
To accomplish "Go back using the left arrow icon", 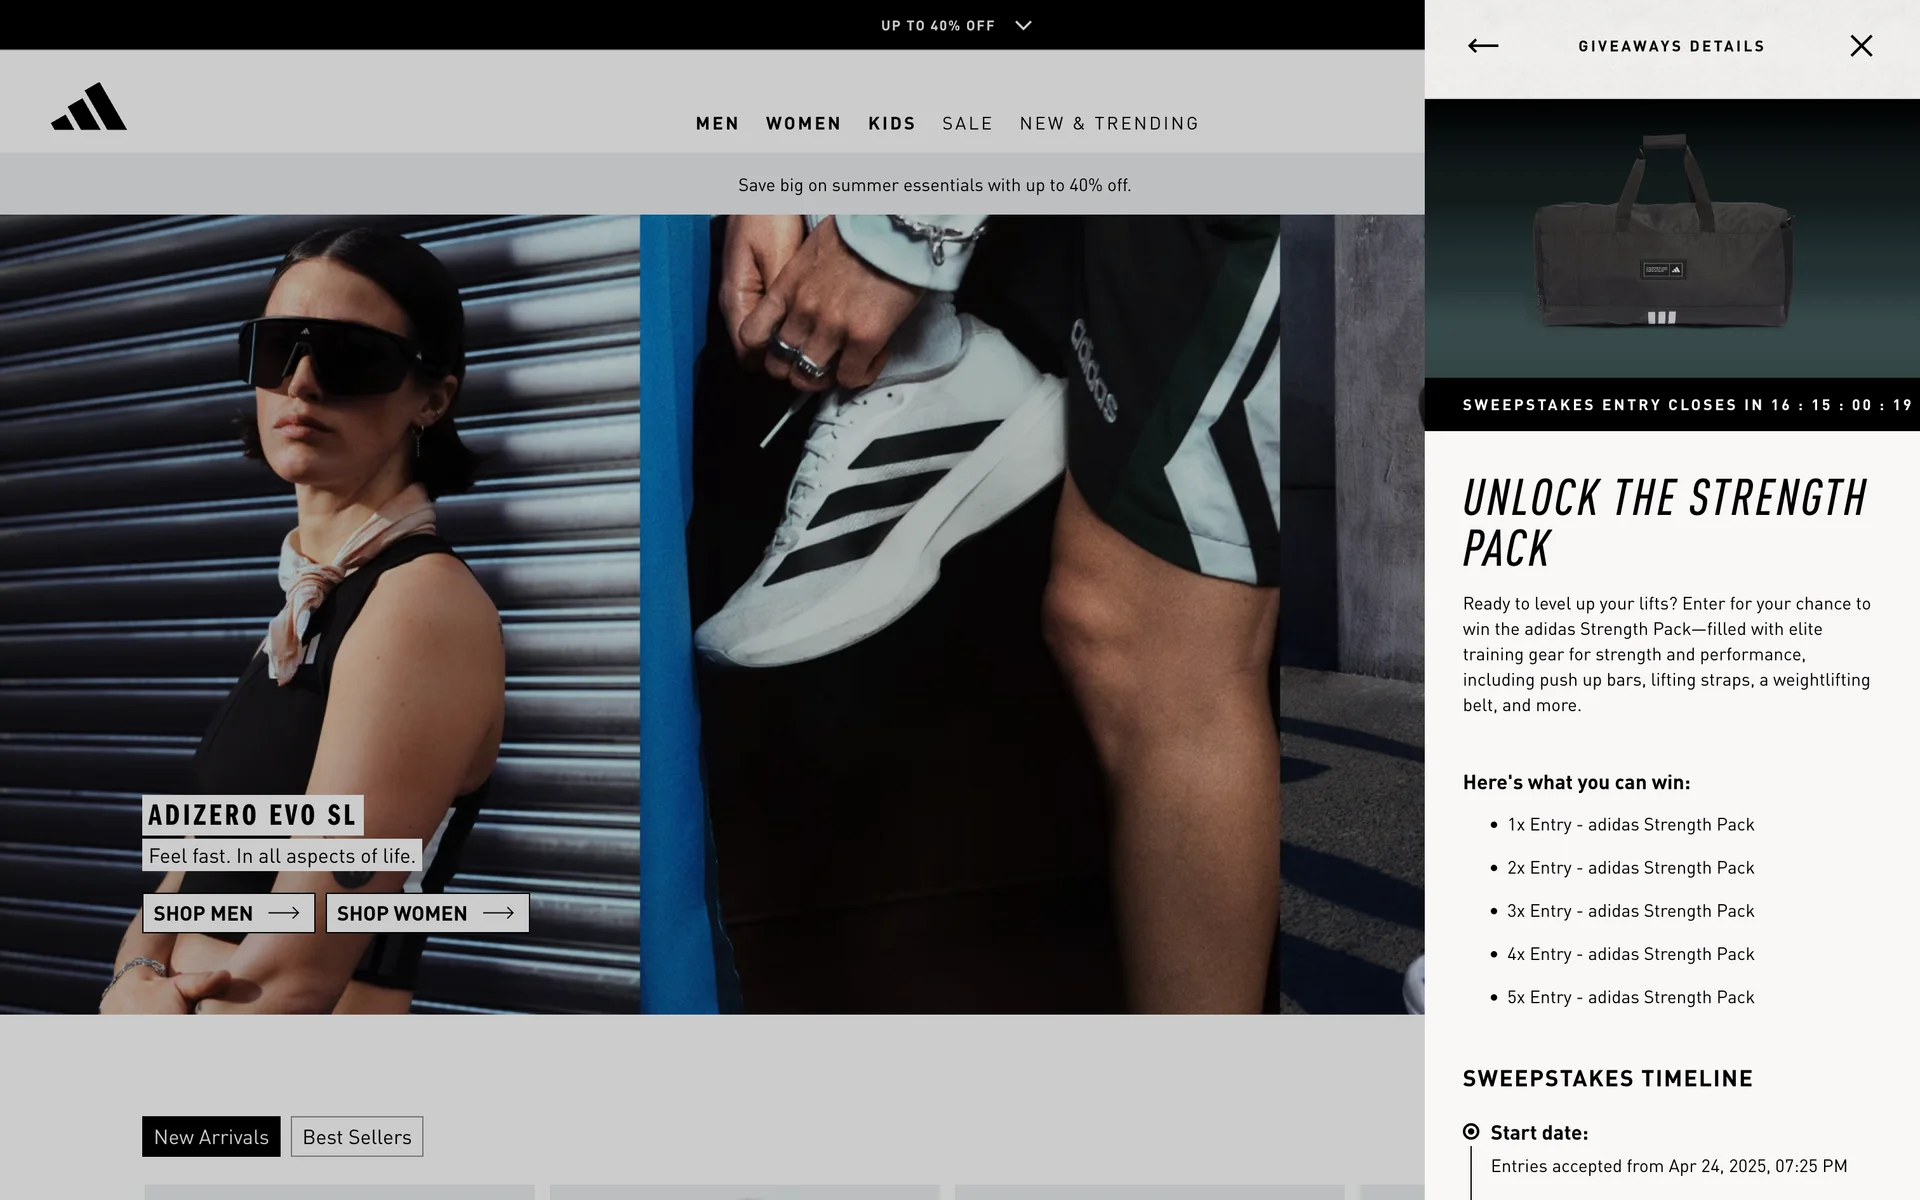I will click(x=1482, y=46).
